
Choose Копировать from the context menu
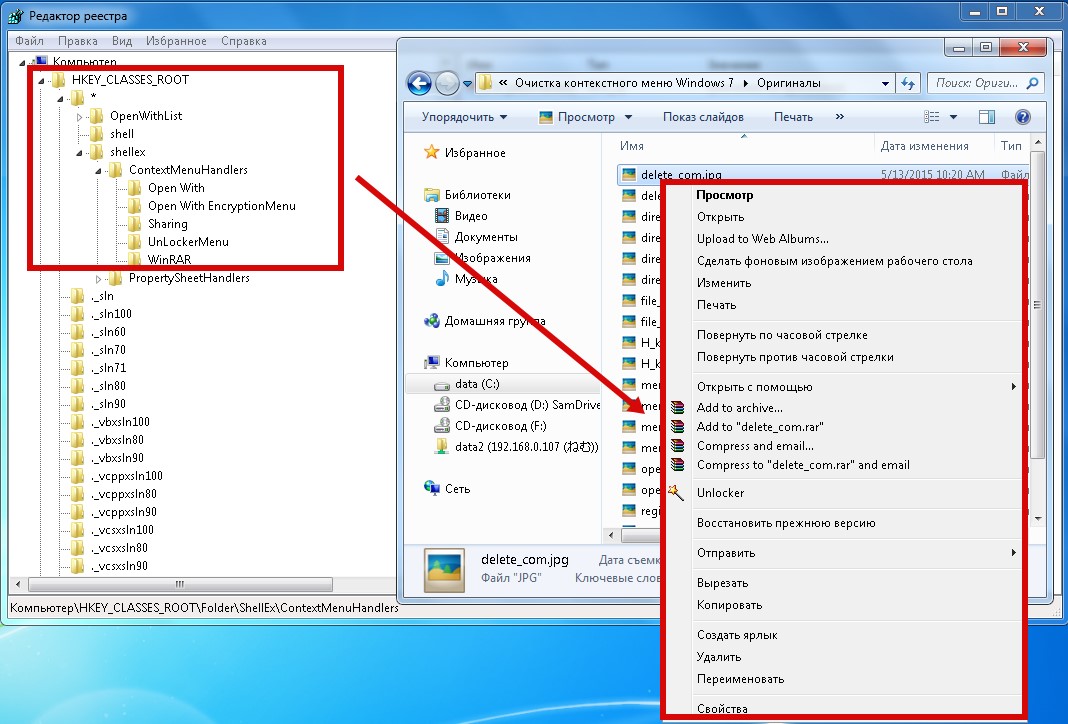point(729,605)
